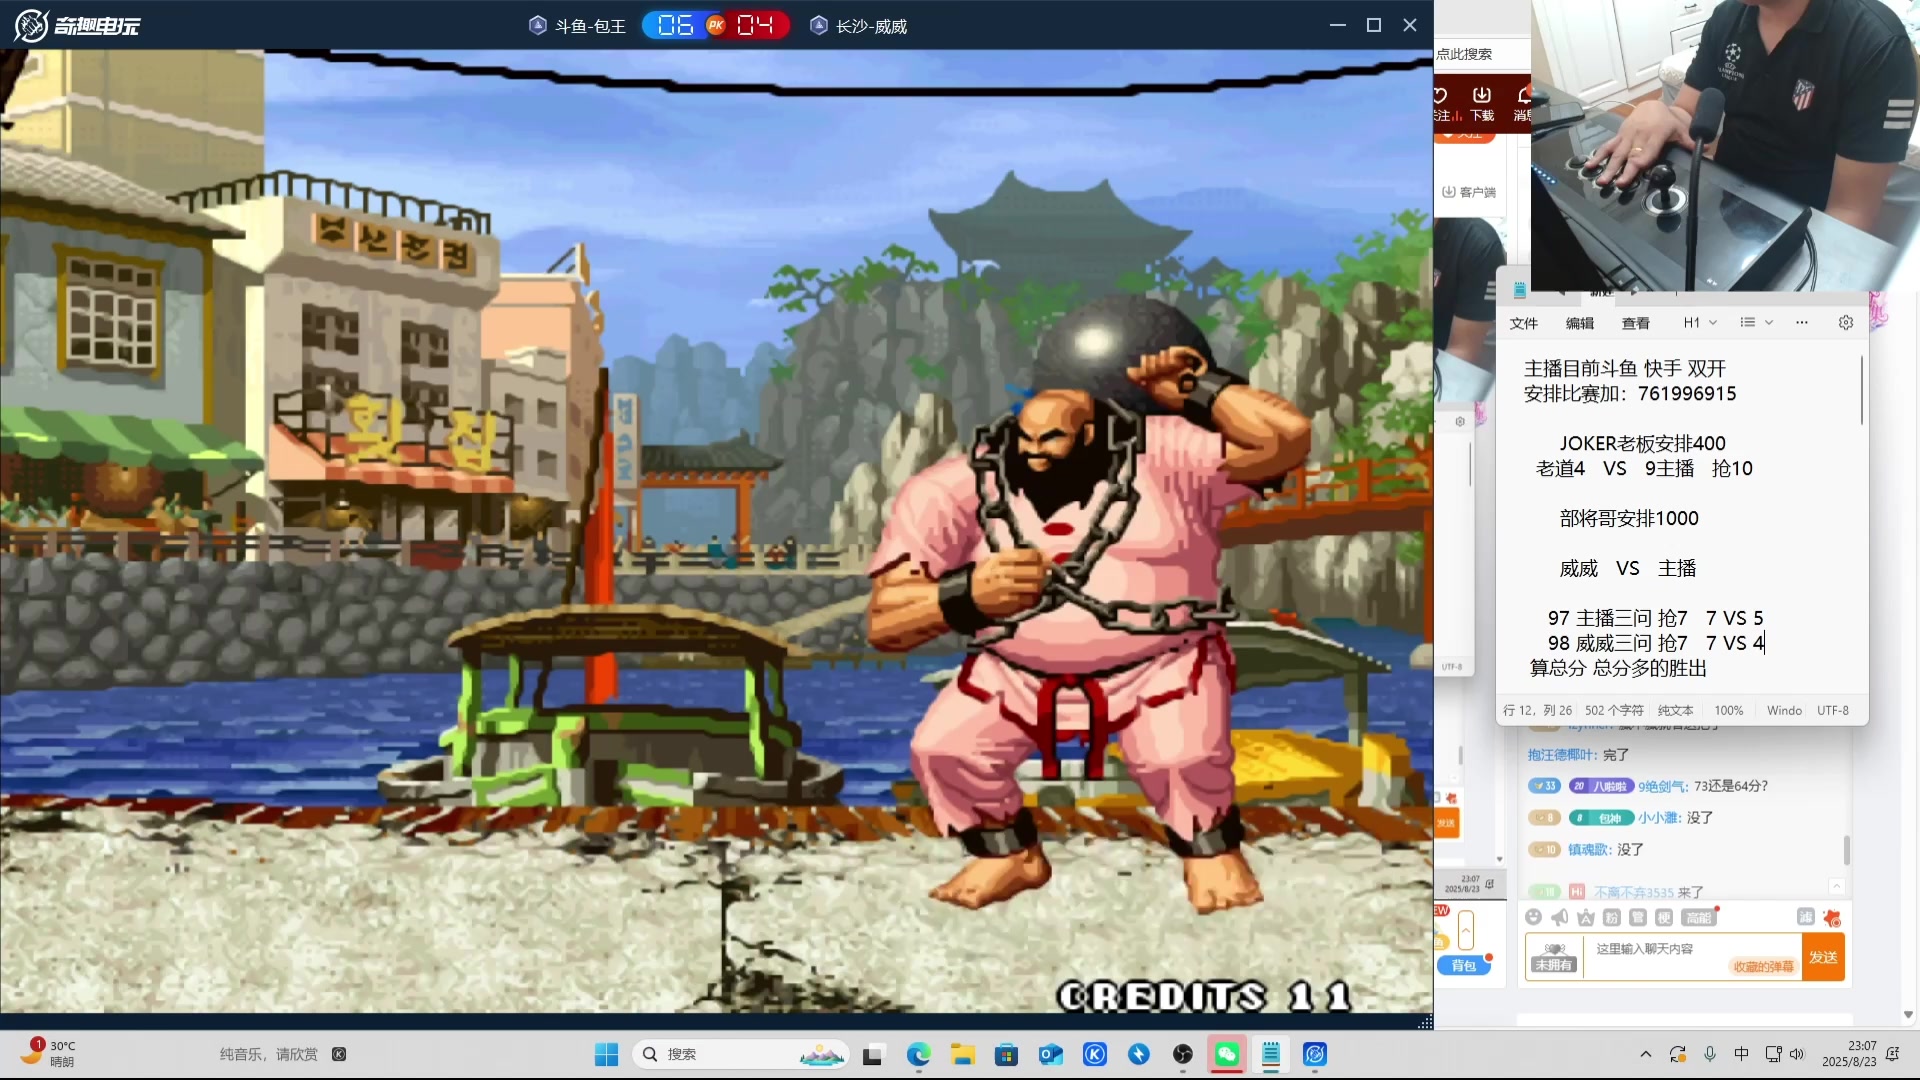
Task: Open Task View on the taskbar
Action: pos(873,1054)
